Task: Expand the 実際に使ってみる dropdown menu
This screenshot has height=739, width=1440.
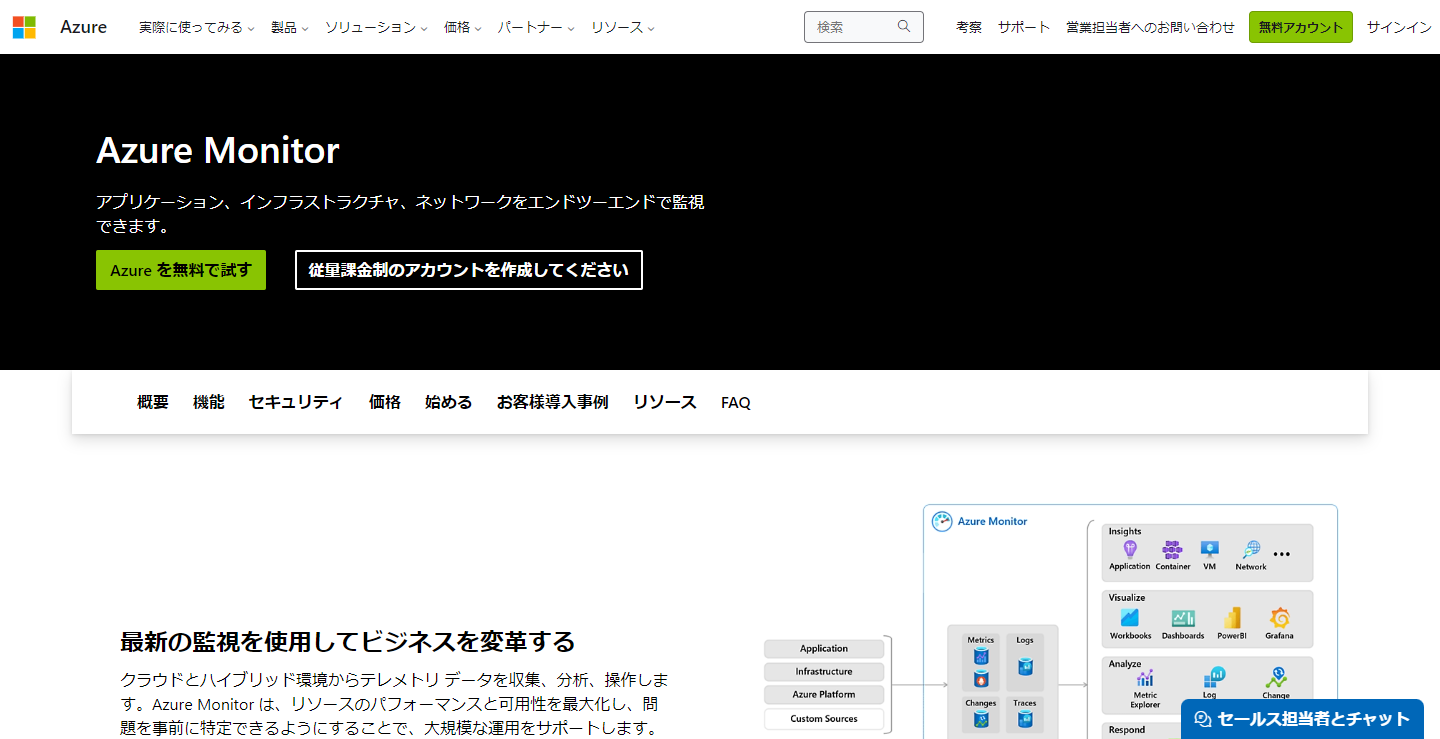Action: (196, 27)
